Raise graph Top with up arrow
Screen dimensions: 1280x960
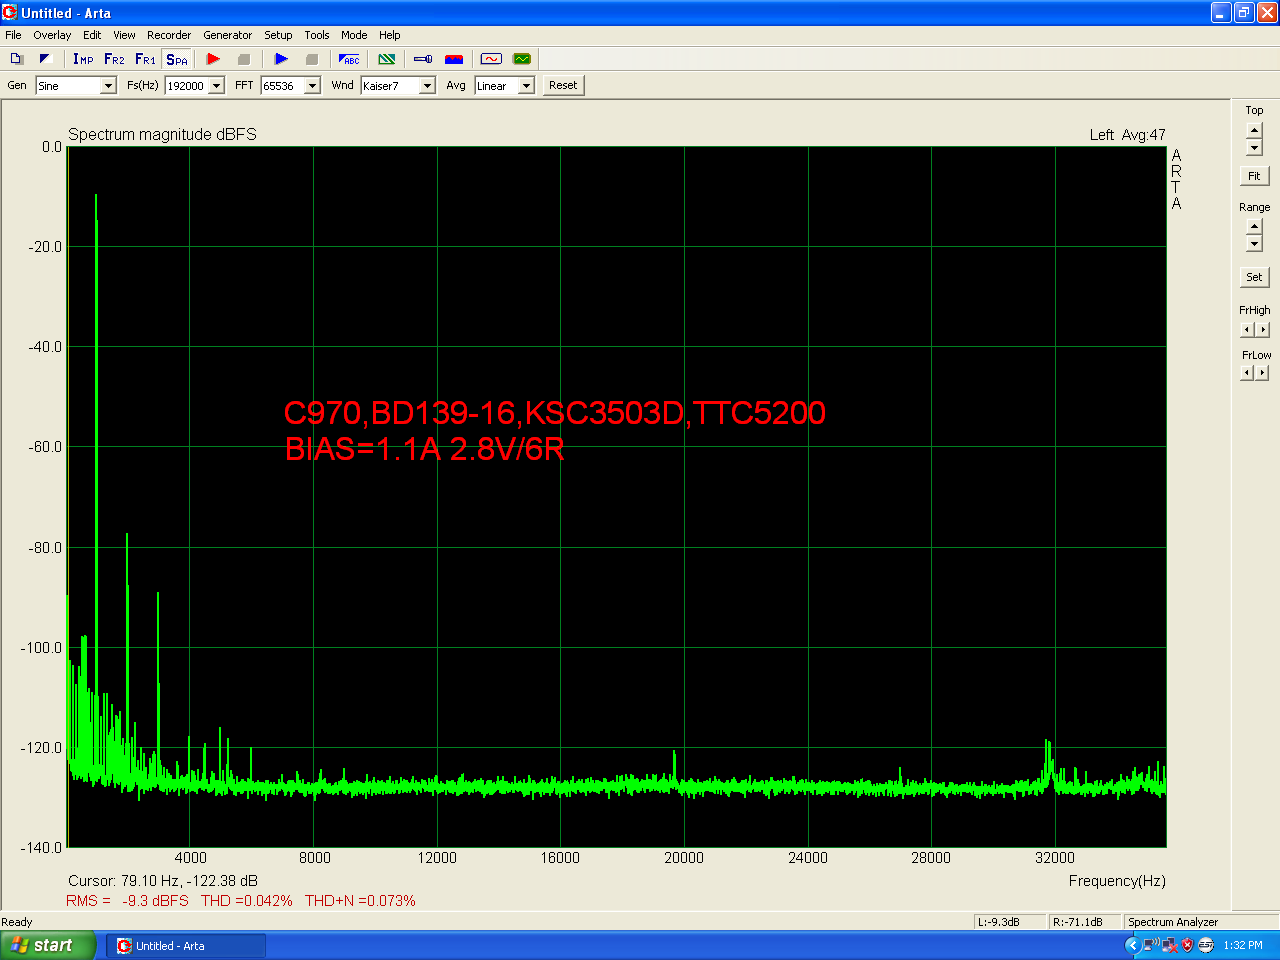(1254, 130)
